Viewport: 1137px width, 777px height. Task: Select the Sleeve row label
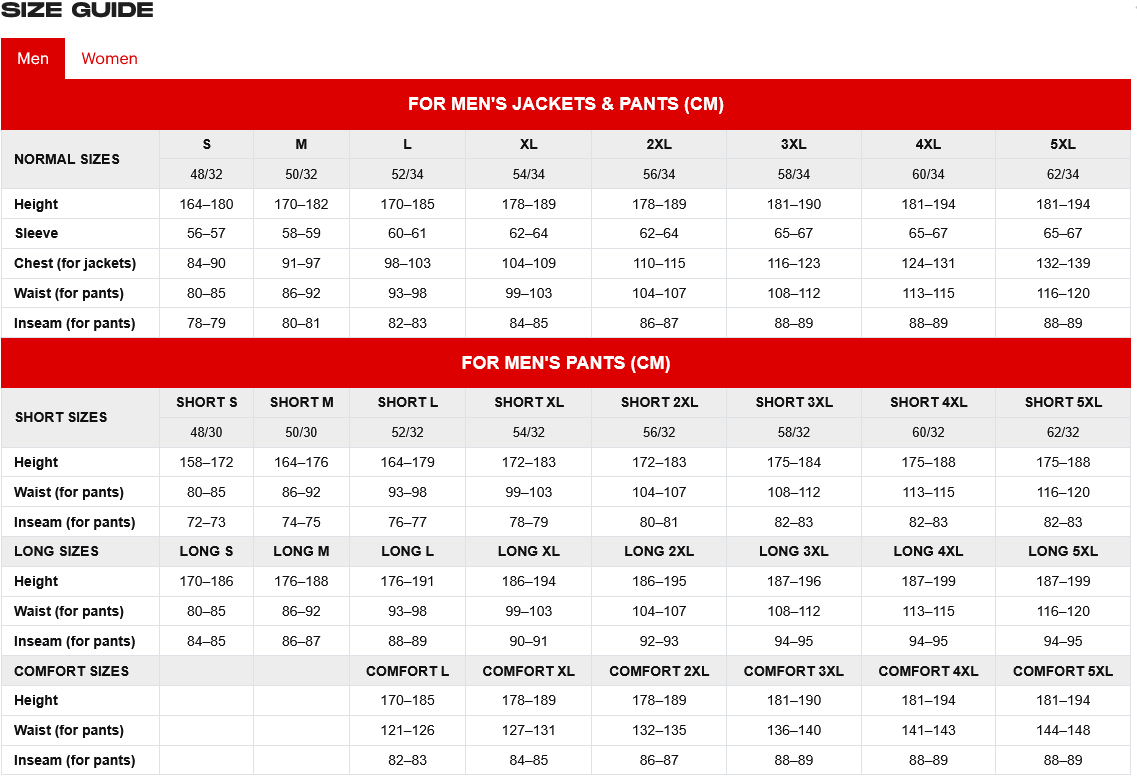pos(36,233)
